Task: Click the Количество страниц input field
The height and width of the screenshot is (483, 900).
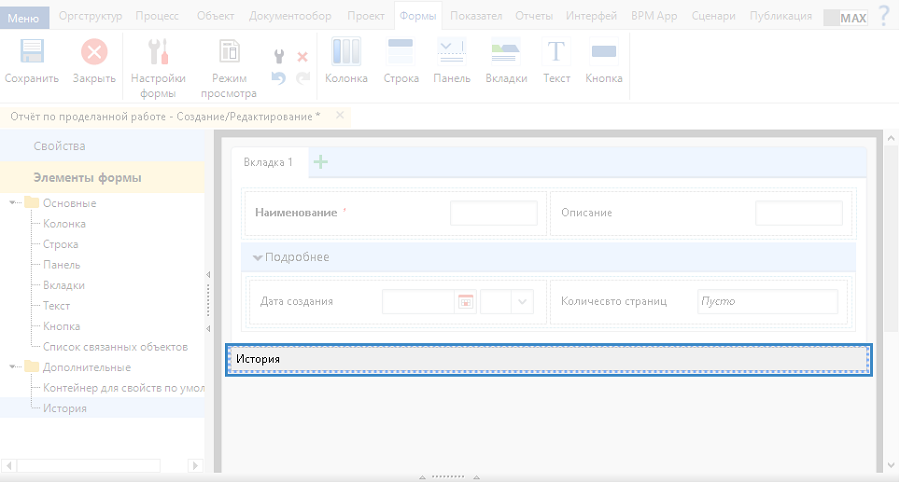Action: 767,301
